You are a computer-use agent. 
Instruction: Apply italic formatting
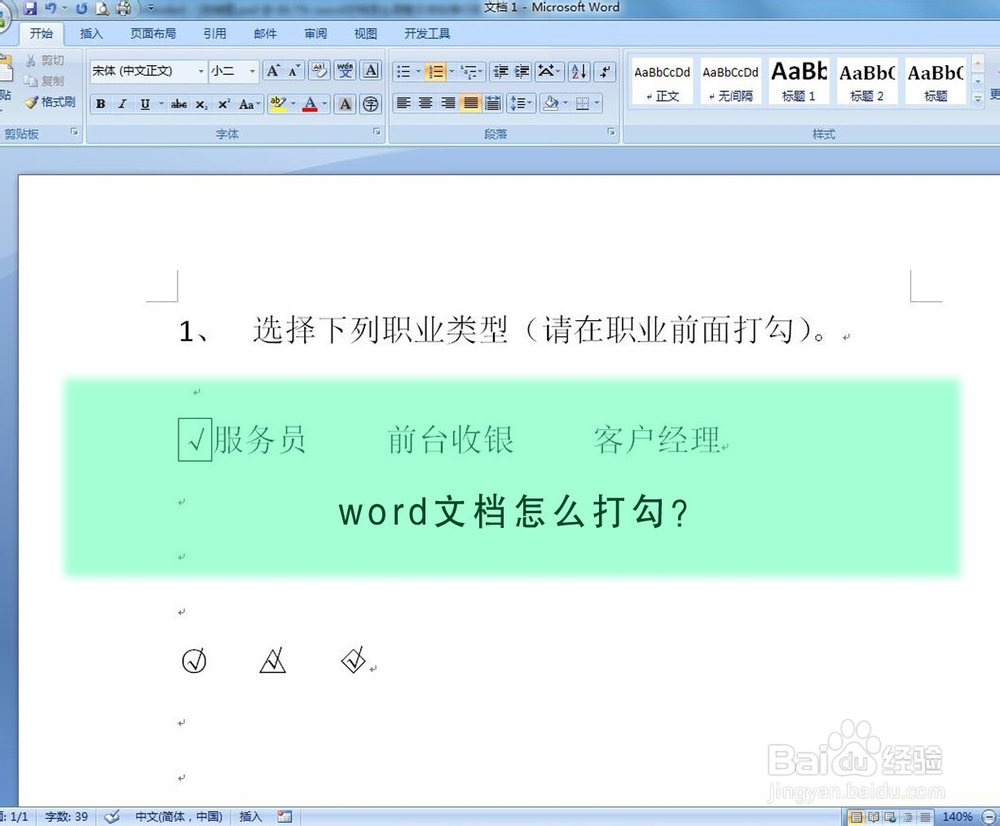coord(123,104)
